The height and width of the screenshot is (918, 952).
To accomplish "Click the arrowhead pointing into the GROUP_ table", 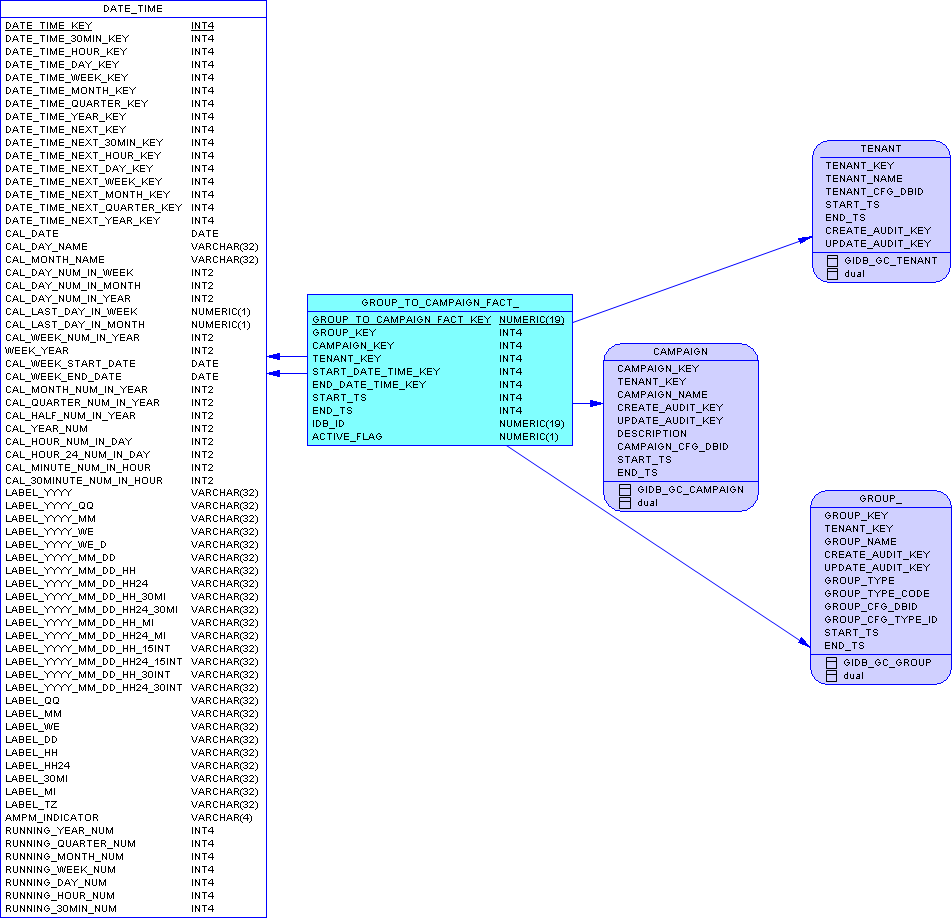I will (x=804, y=642).
